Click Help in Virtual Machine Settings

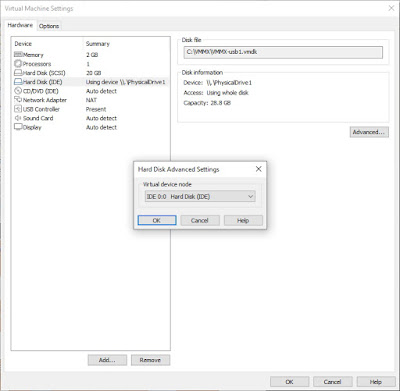click(376, 382)
